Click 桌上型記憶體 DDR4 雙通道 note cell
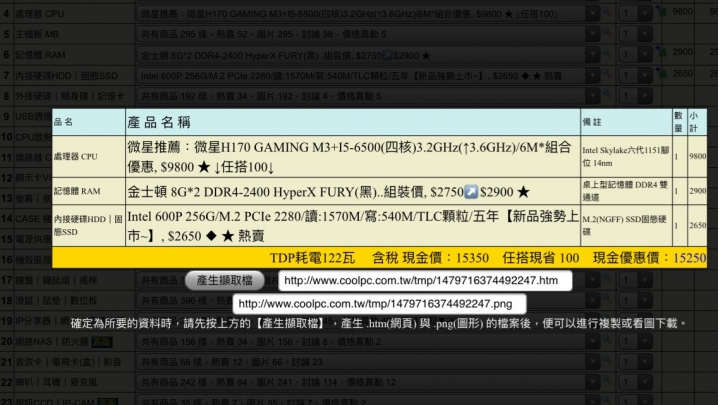This screenshot has width=720, height=405. [x=626, y=191]
